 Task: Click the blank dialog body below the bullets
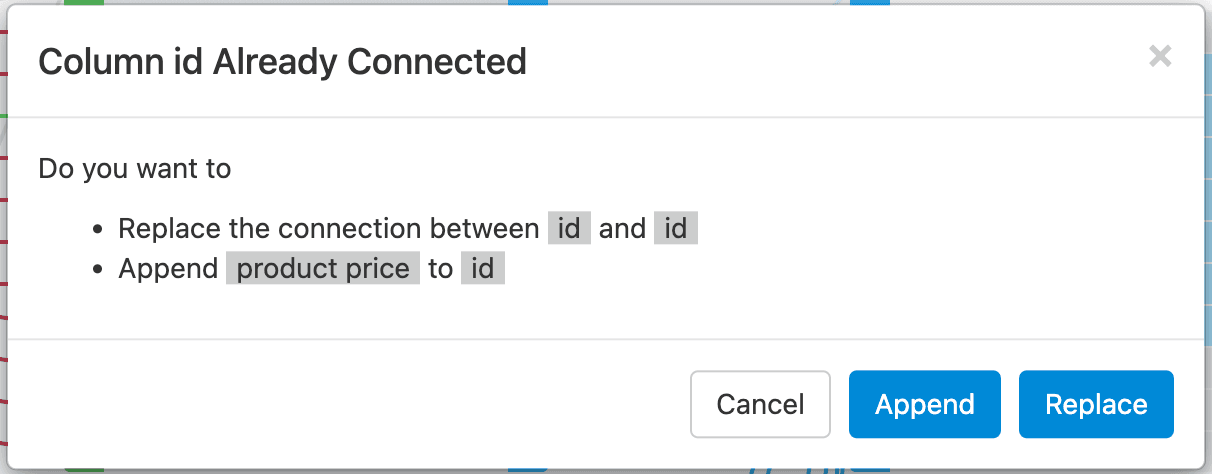[600, 312]
